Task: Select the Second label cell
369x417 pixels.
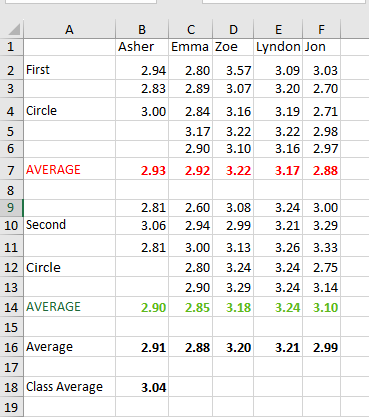Action: (x=69, y=226)
